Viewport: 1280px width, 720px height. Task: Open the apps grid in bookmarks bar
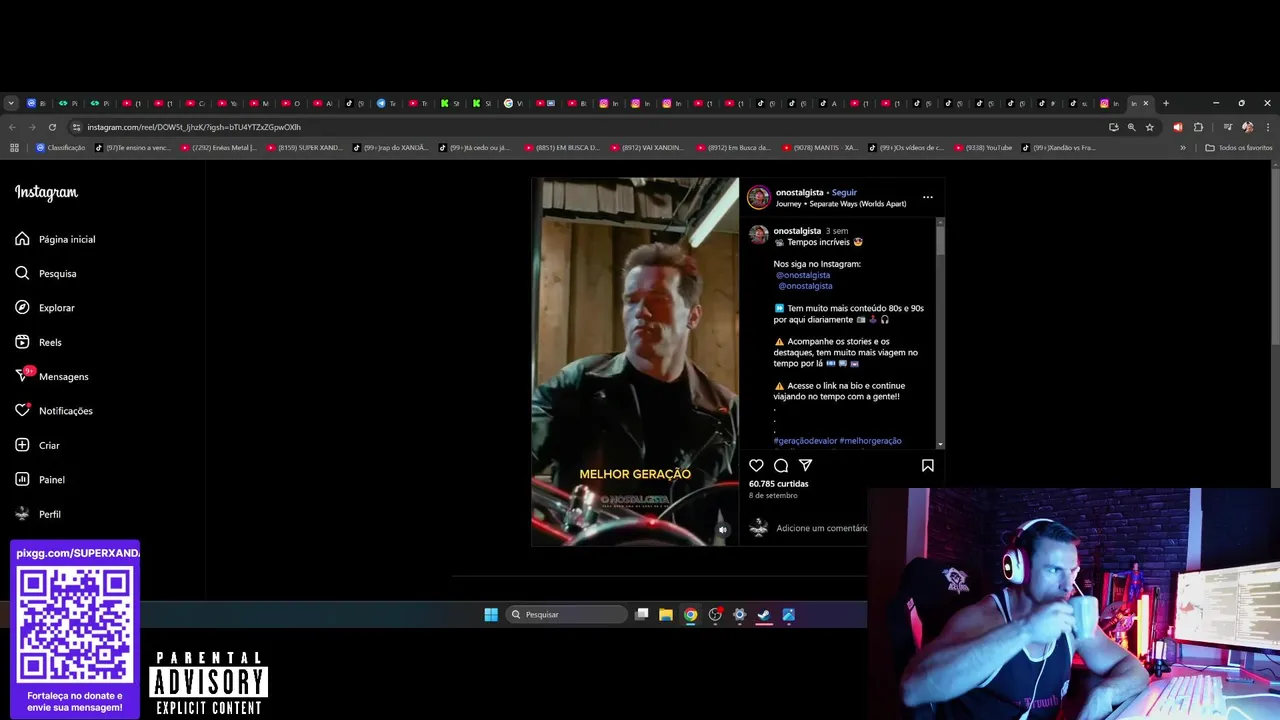click(x=14, y=148)
